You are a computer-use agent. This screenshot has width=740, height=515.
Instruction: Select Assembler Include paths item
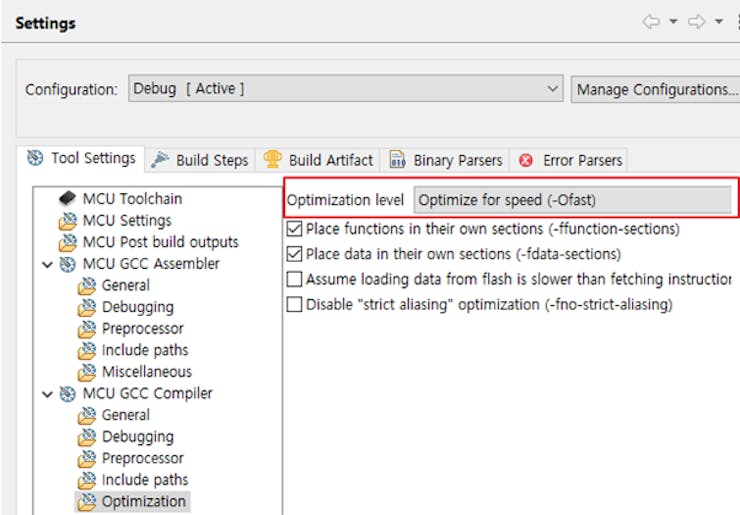click(x=145, y=350)
